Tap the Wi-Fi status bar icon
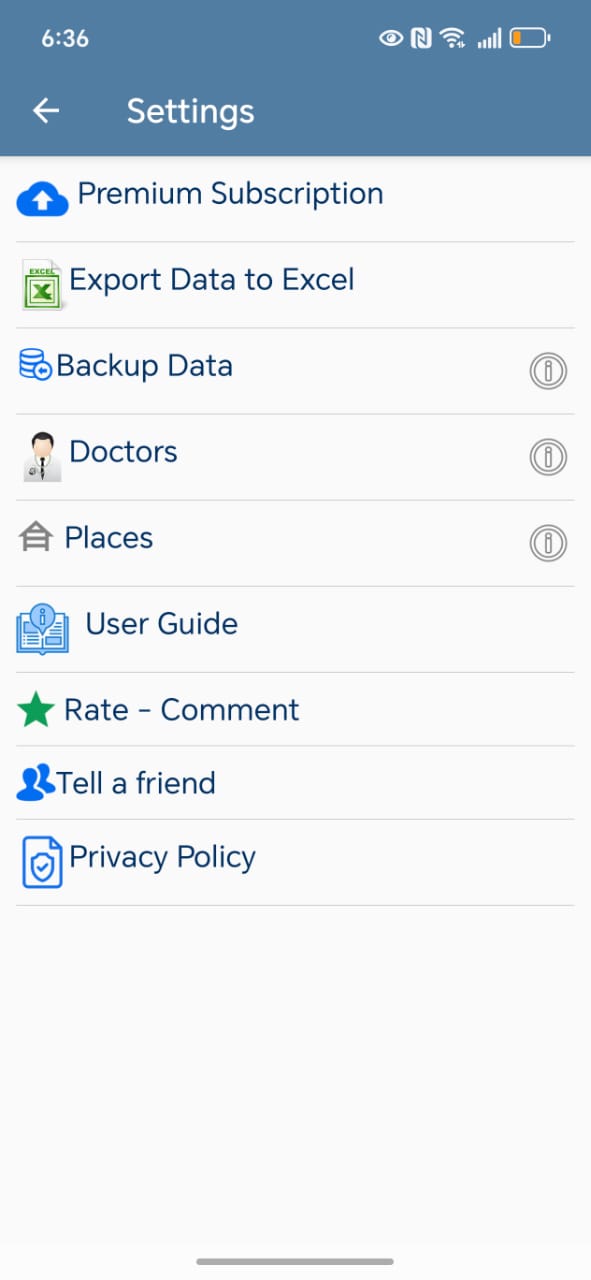 pyautogui.click(x=453, y=39)
